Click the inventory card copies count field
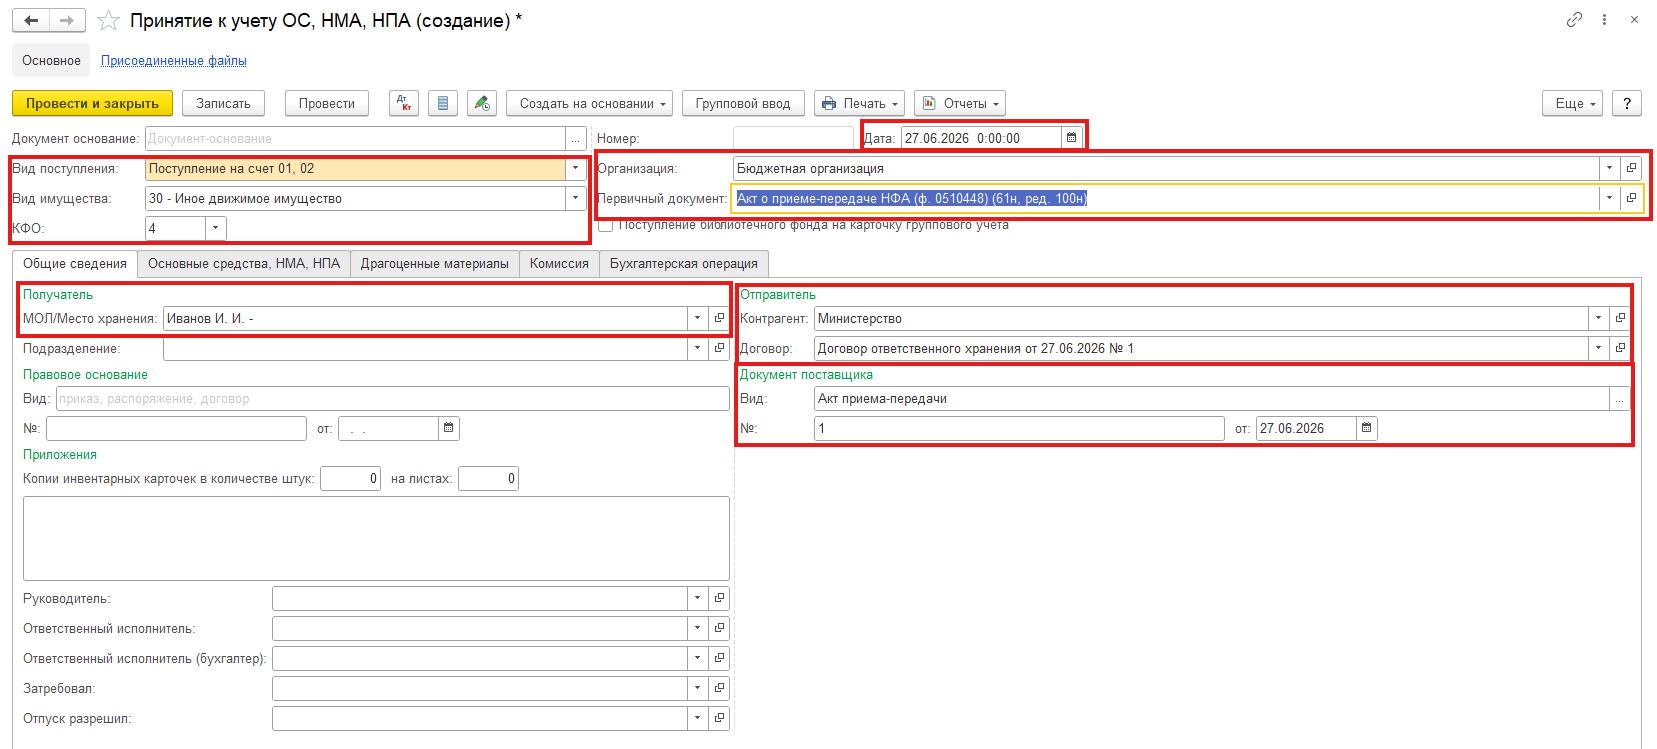The height and width of the screenshot is (749, 1657). click(350, 478)
